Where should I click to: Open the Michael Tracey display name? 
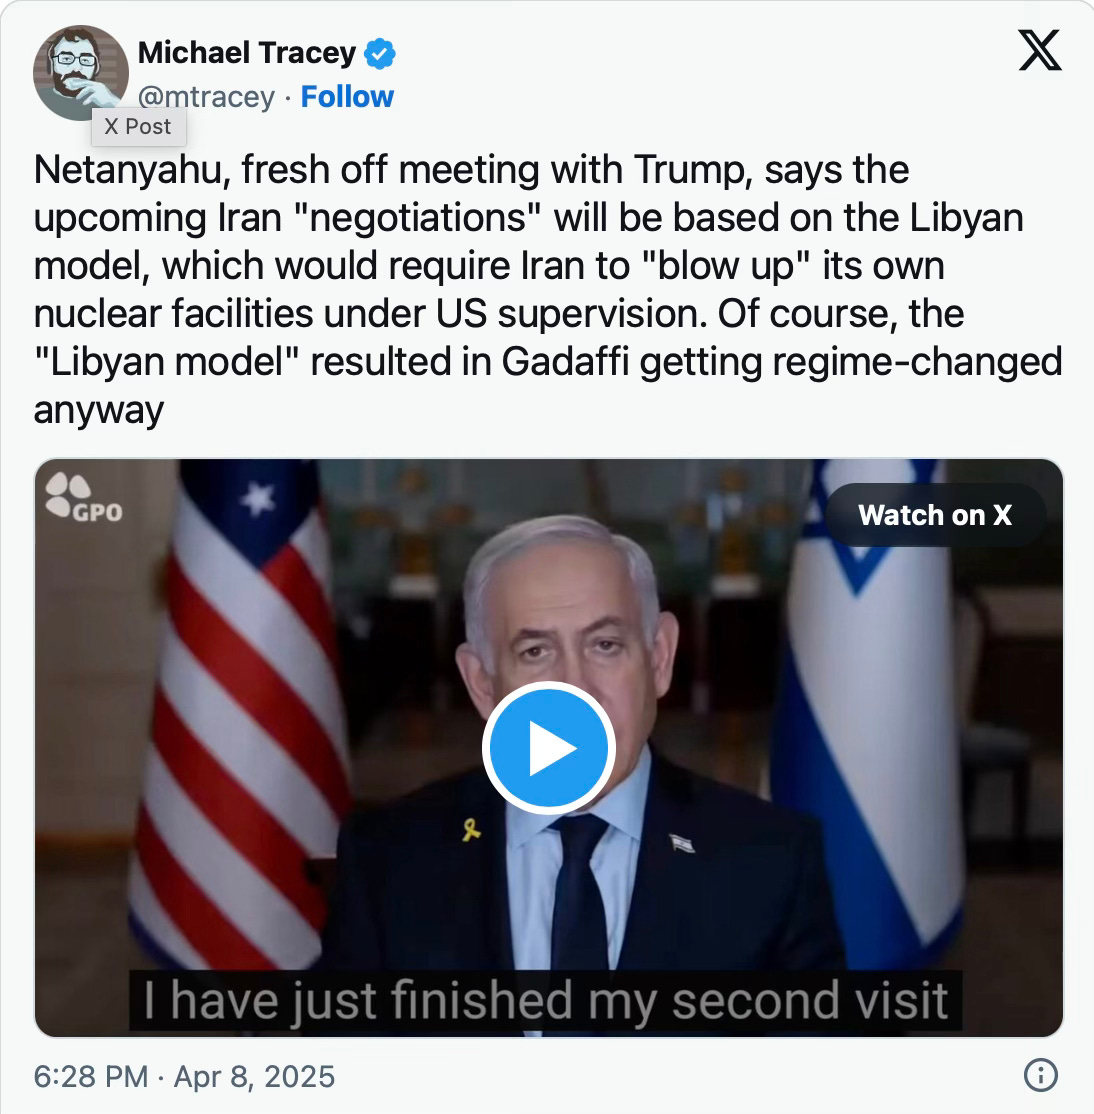pyautogui.click(x=247, y=53)
